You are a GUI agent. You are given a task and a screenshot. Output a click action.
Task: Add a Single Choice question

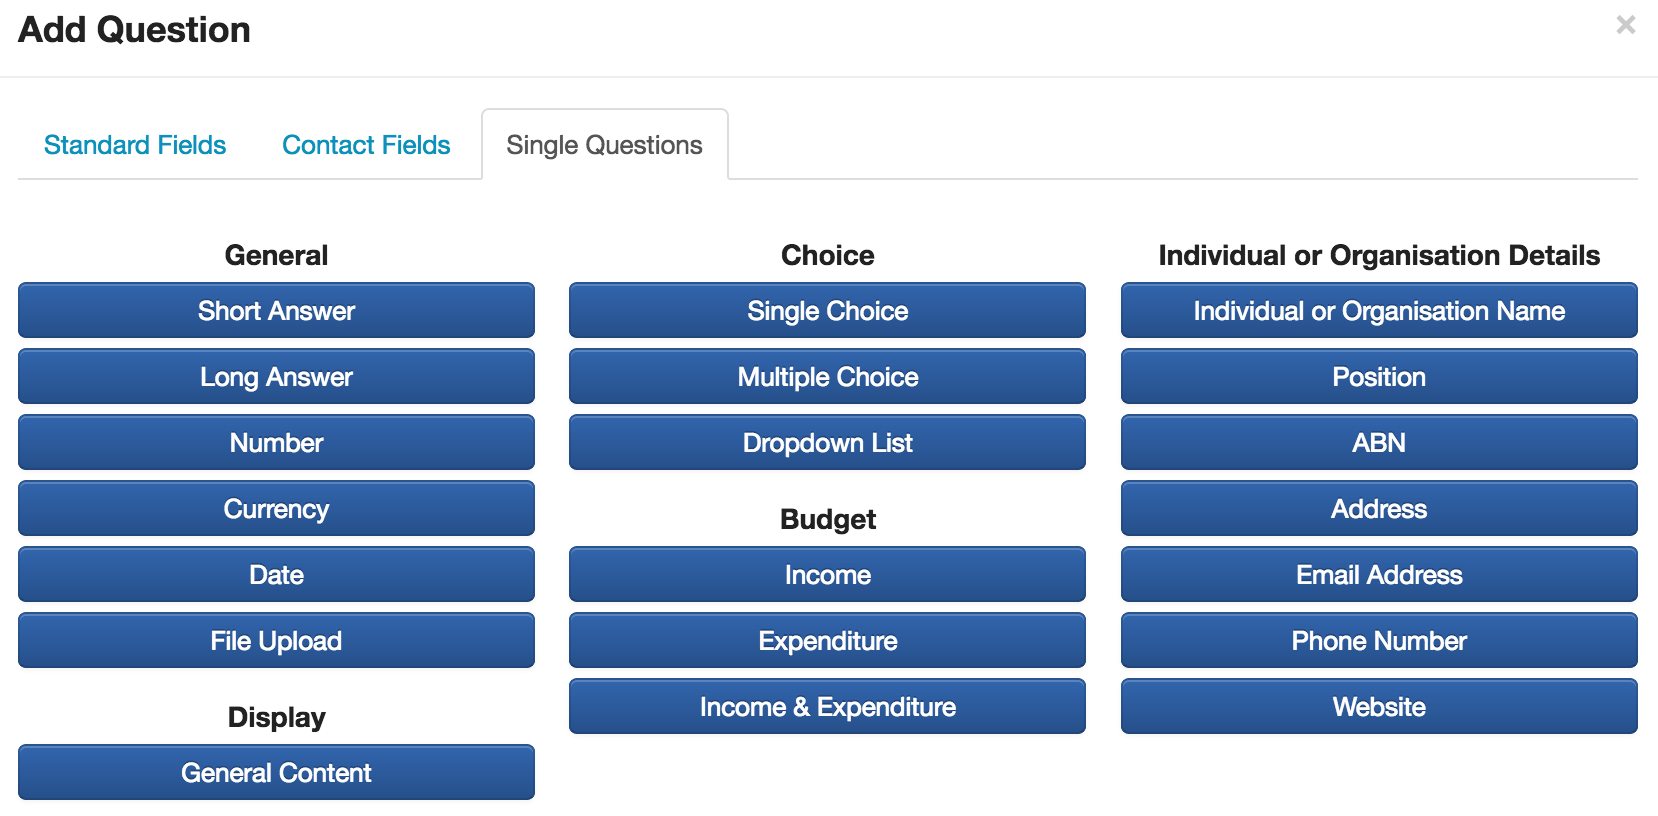(x=827, y=311)
